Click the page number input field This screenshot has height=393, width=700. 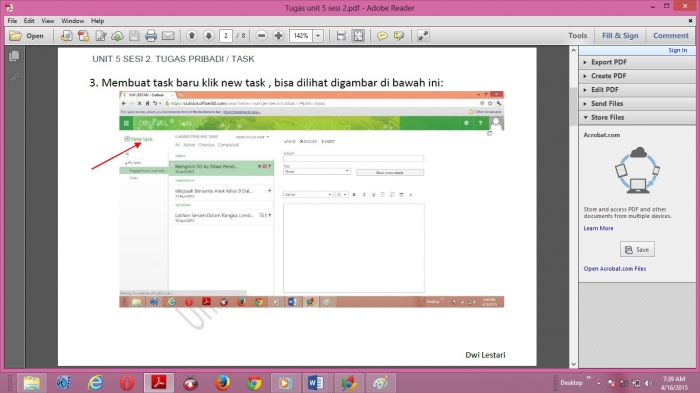pyautogui.click(x=226, y=36)
